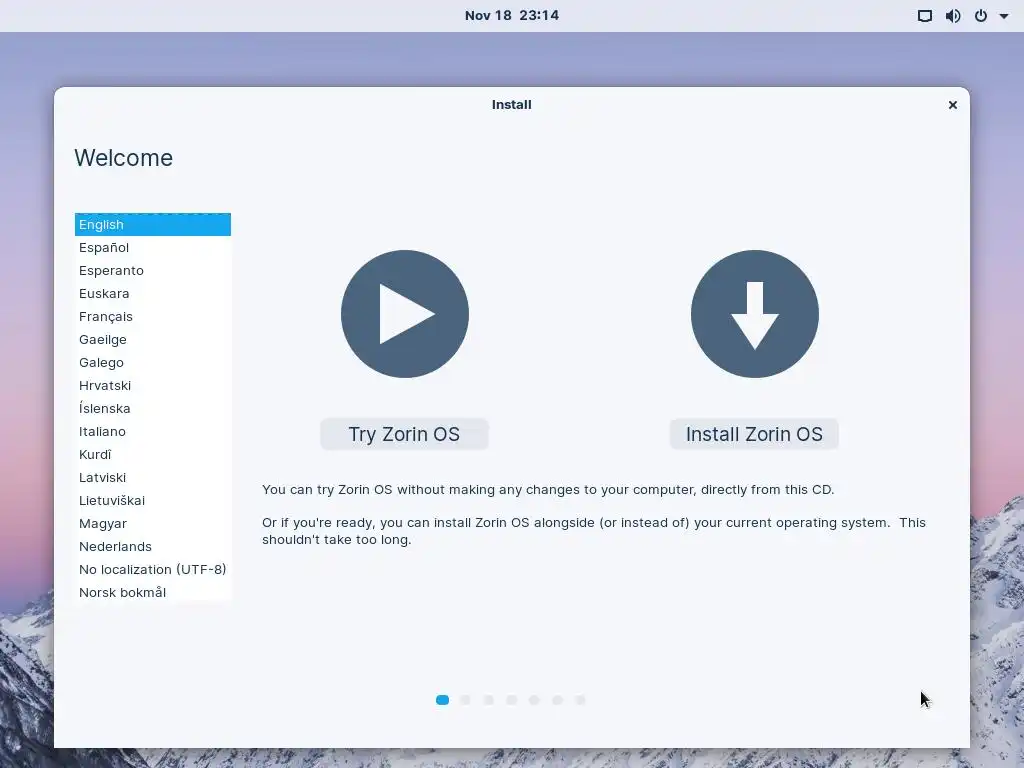This screenshot has width=1024, height=768.
Task: Pick Nederlands from the languages
Action: click(153, 547)
